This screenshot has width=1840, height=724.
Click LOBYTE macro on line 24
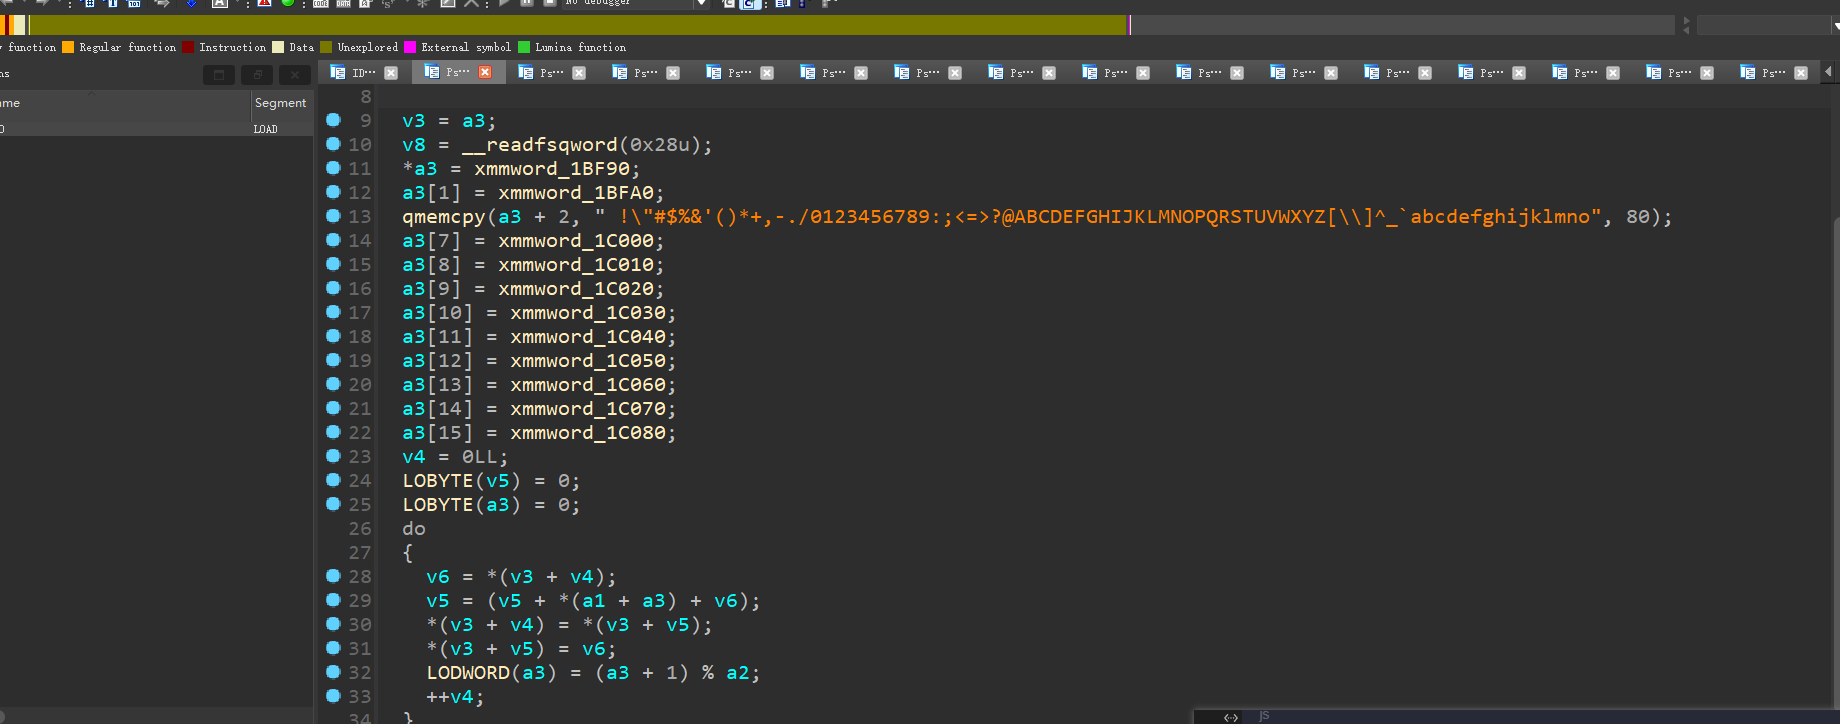tap(438, 481)
